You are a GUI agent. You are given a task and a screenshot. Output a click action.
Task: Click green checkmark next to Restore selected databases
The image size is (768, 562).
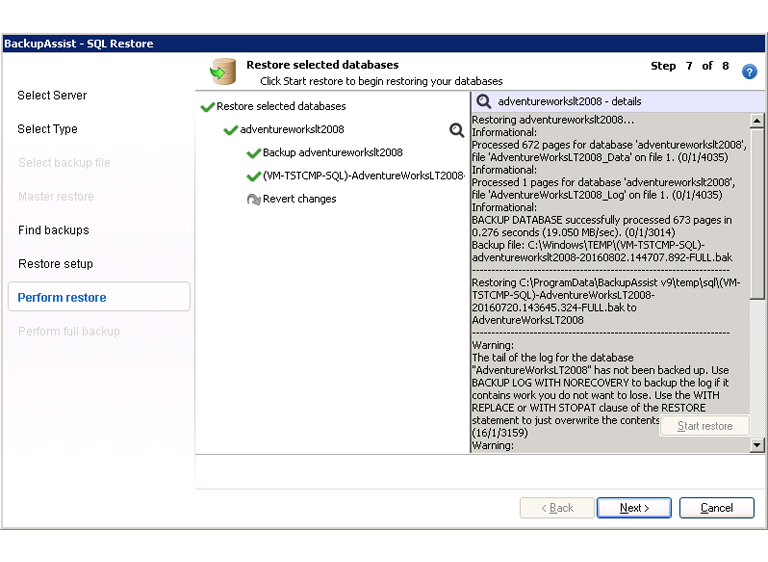click(207, 107)
